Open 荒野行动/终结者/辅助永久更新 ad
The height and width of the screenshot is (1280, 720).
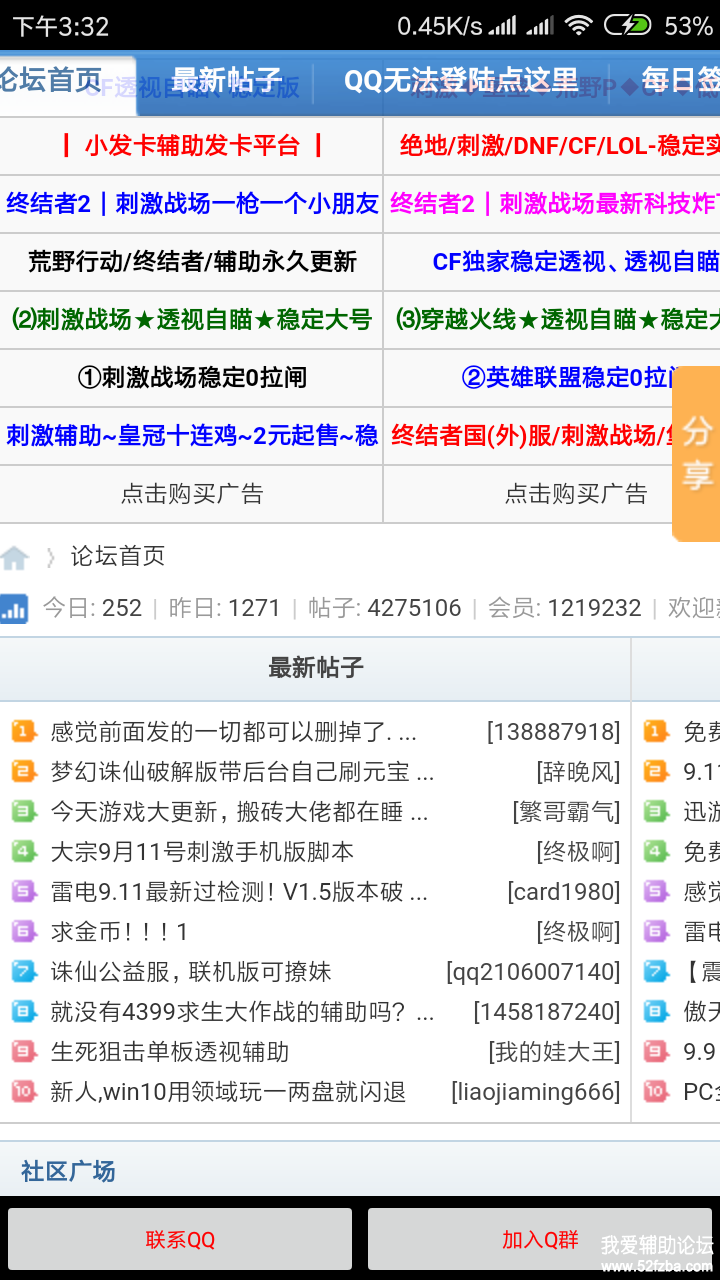(x=192, y=262)
